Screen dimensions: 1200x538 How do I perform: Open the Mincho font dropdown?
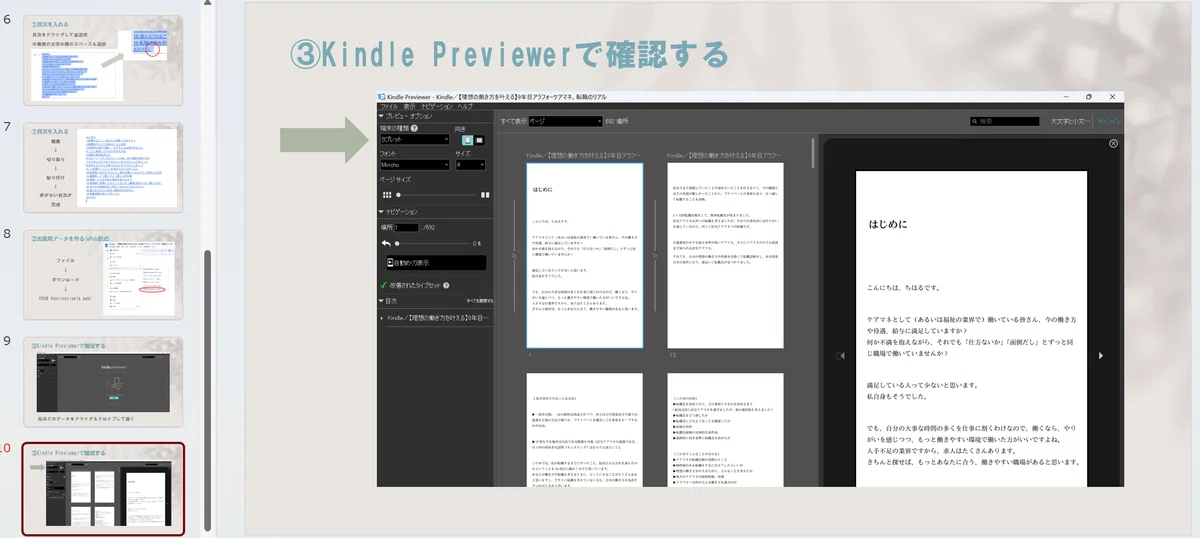pyautogui.click(x=415, y=165)
